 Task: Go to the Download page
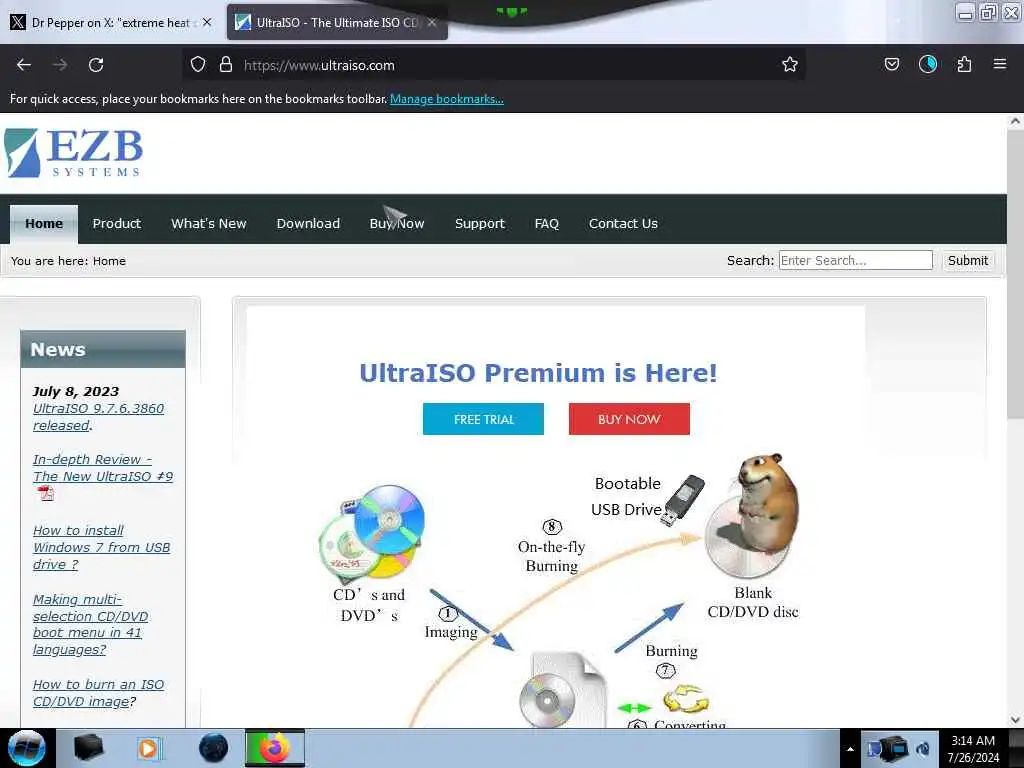point(308,223)
